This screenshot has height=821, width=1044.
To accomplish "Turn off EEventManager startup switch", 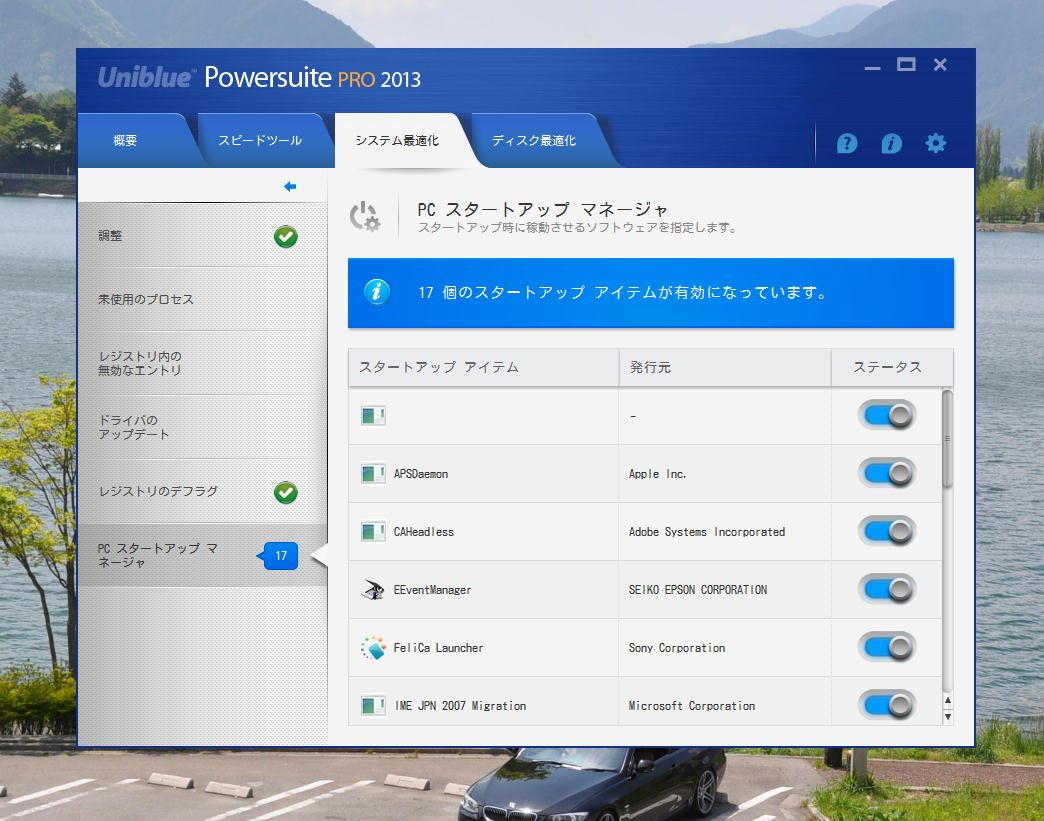I will [x=888, y=589].
